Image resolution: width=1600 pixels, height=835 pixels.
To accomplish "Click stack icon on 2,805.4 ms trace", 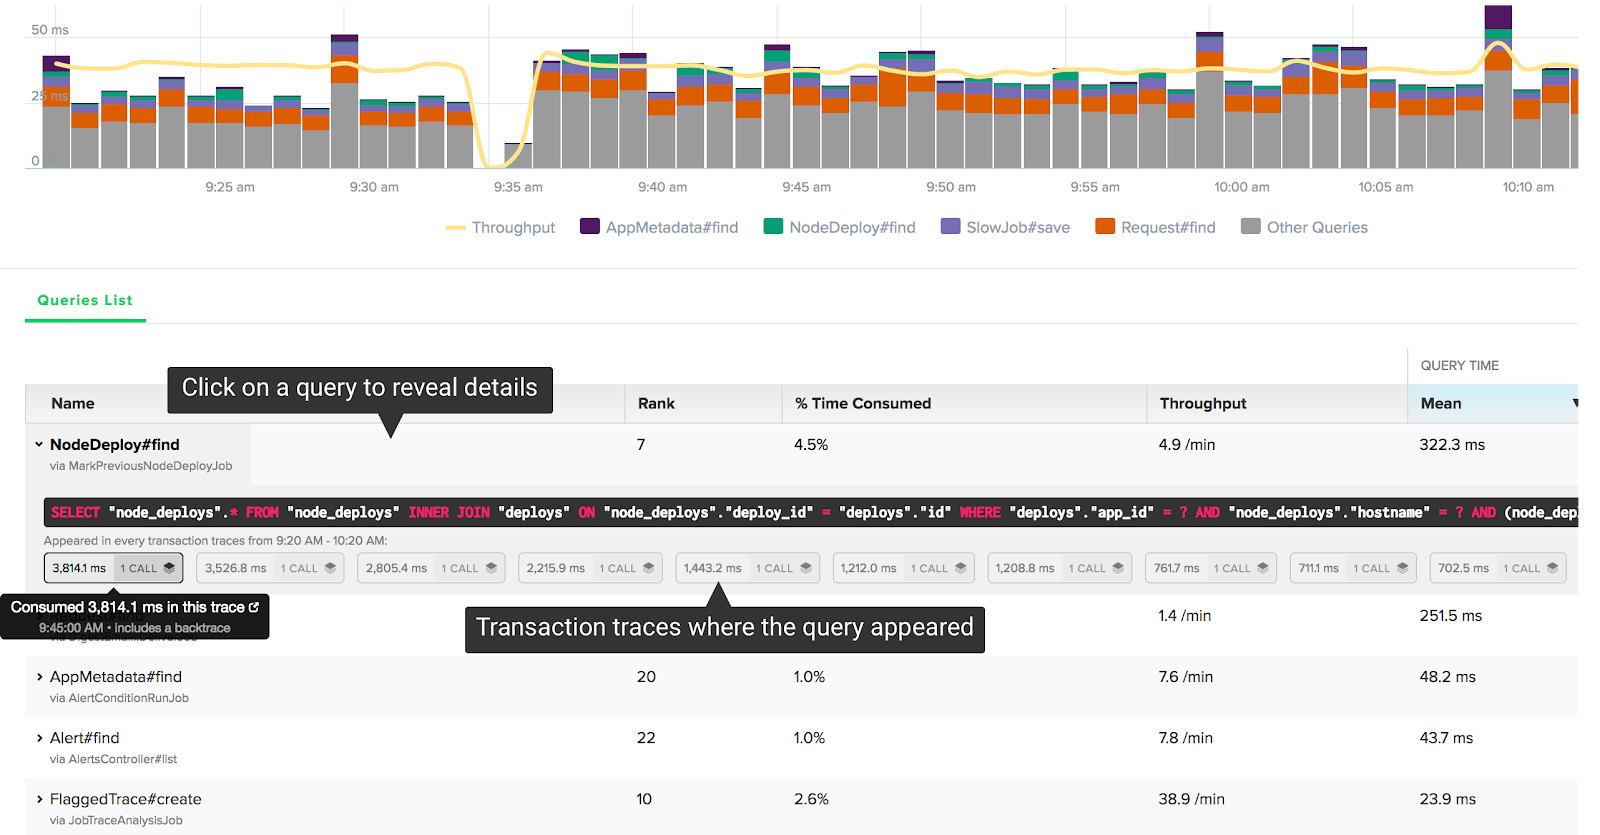I will click(x=491, y=568).
